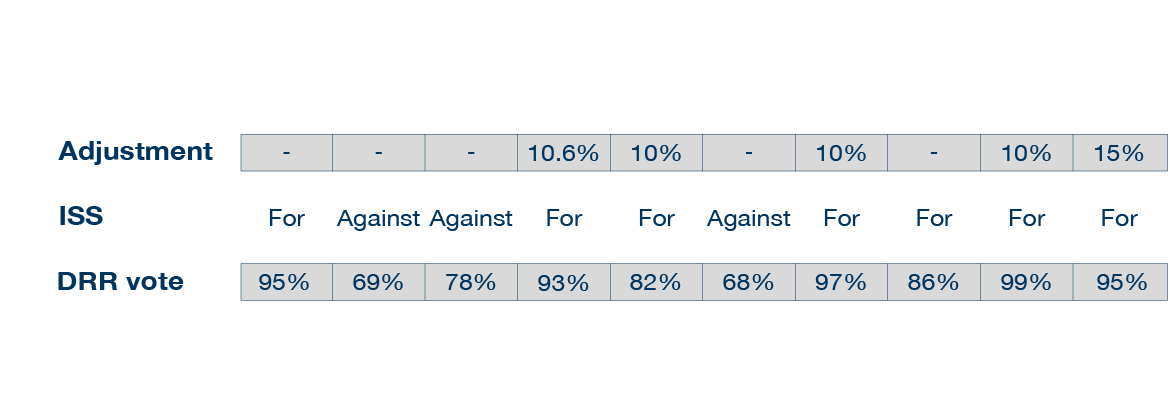The height and width of the screenshot is (409, 1170).
Task: Click the 10.6% Adjustment cell
Action: (563, 153)
